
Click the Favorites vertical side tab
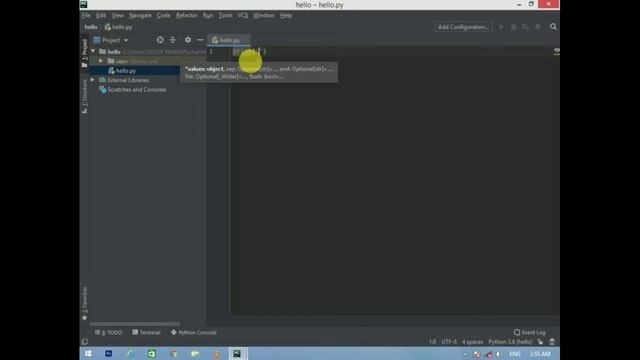84,303
